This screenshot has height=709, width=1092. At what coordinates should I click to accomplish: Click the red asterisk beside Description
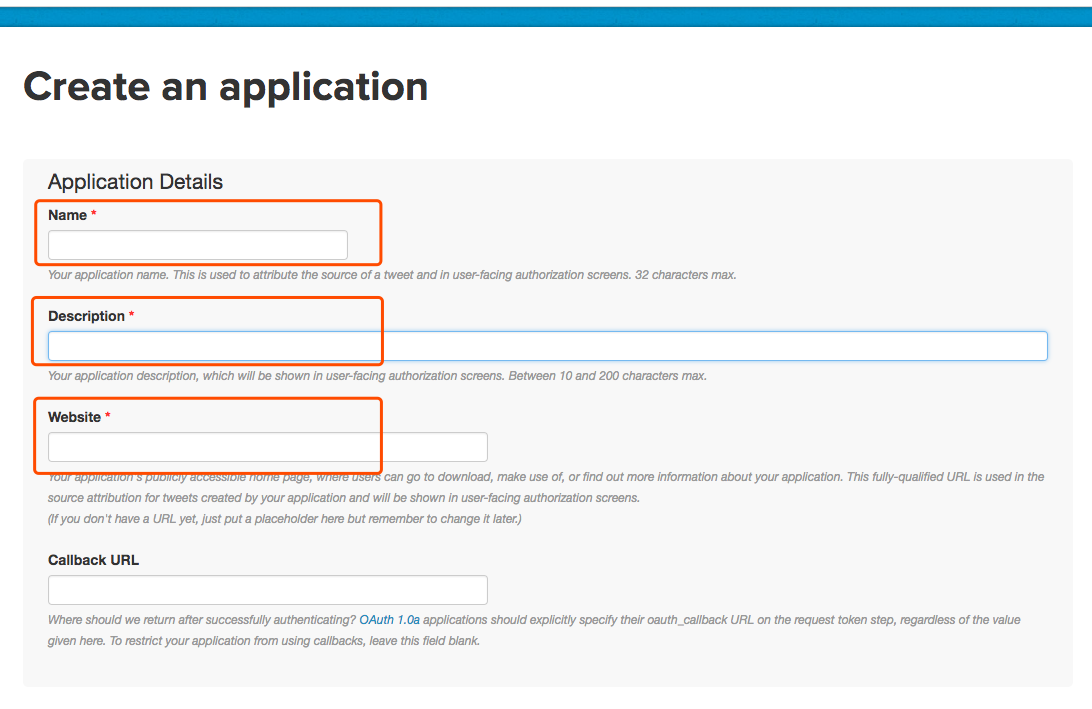[133, 314]
